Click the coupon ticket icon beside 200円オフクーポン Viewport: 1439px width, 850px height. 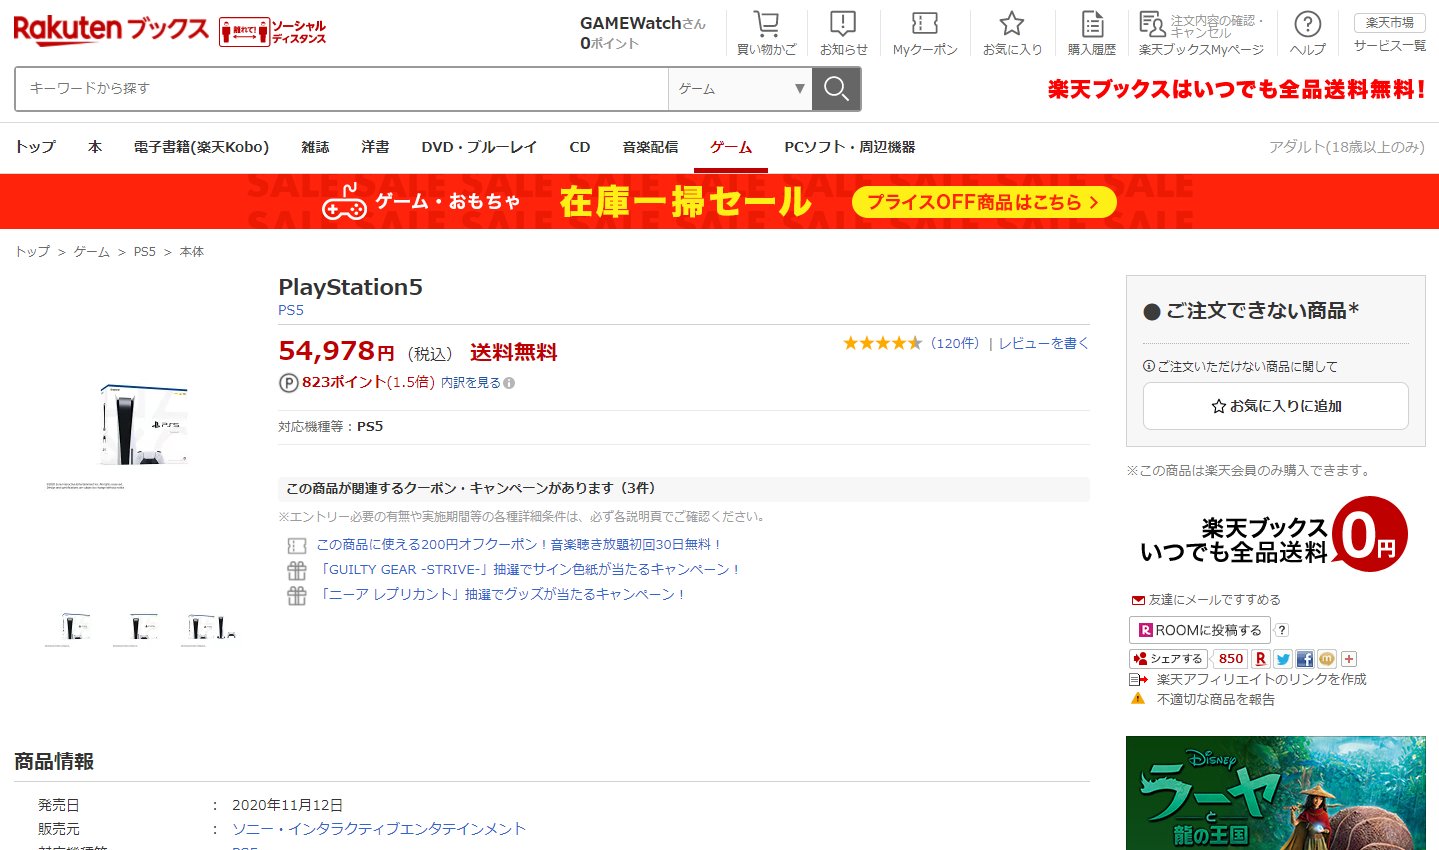[297, 546]
